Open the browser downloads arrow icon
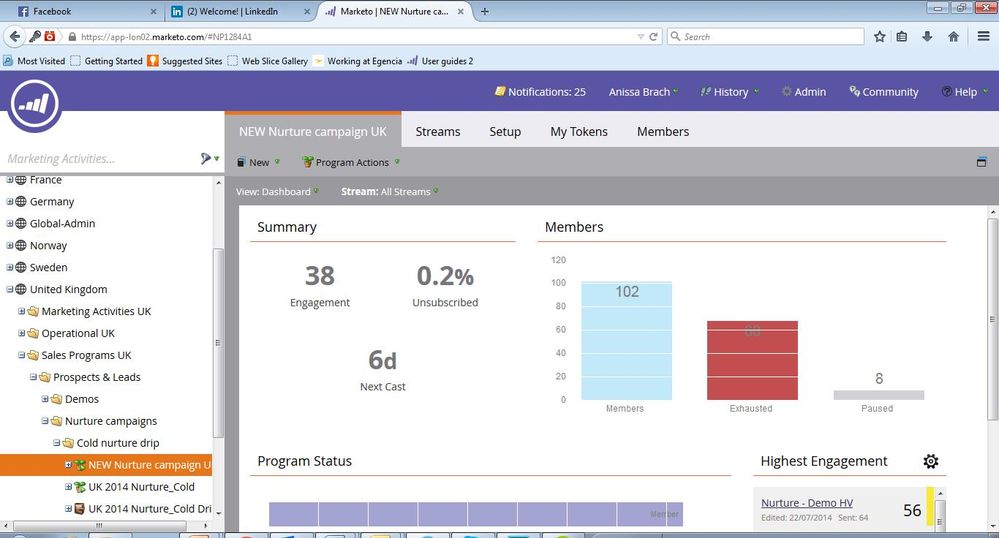999x538 pixels. 927,37
